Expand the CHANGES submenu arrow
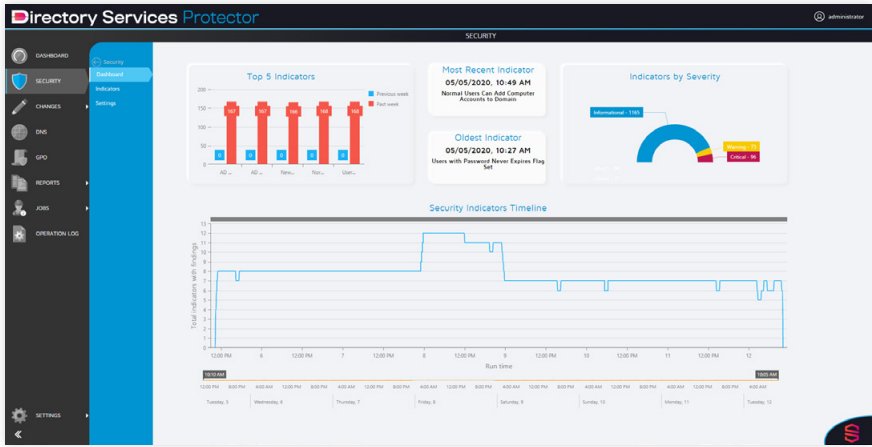This screenshot has width=872, height=447. pyautogui.click(x=87, y=106)
